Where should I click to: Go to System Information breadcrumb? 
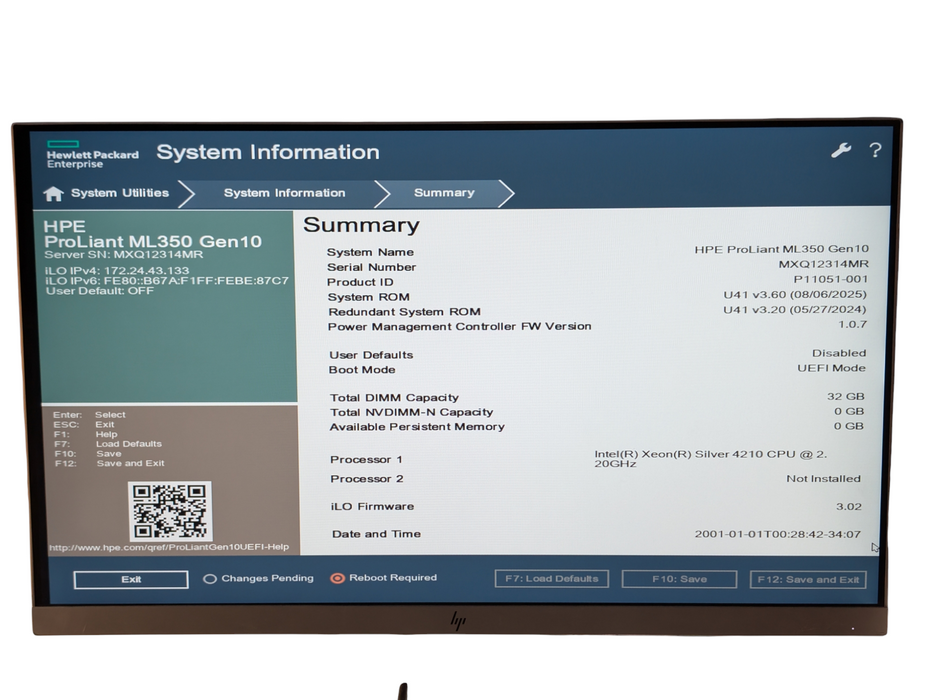pos(284,193)
